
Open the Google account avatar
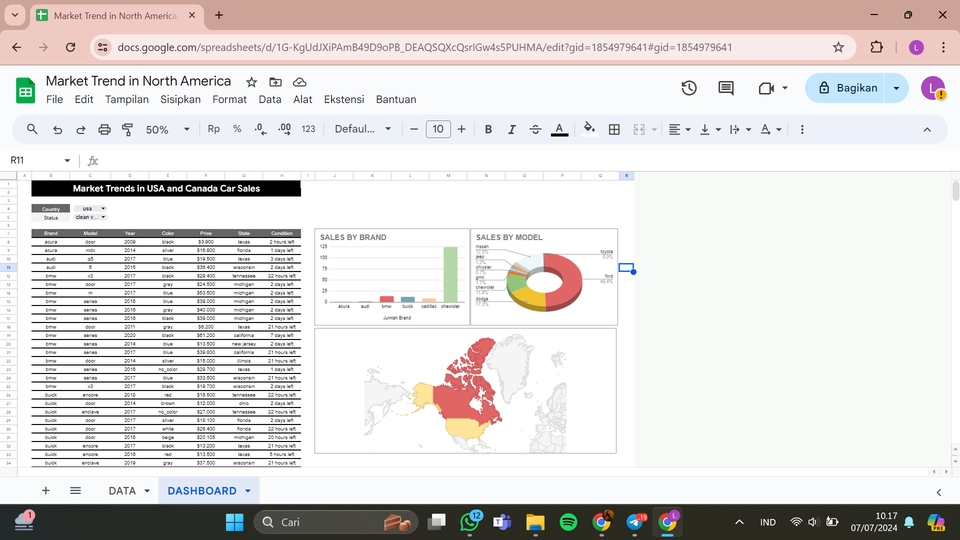(933, 88)
